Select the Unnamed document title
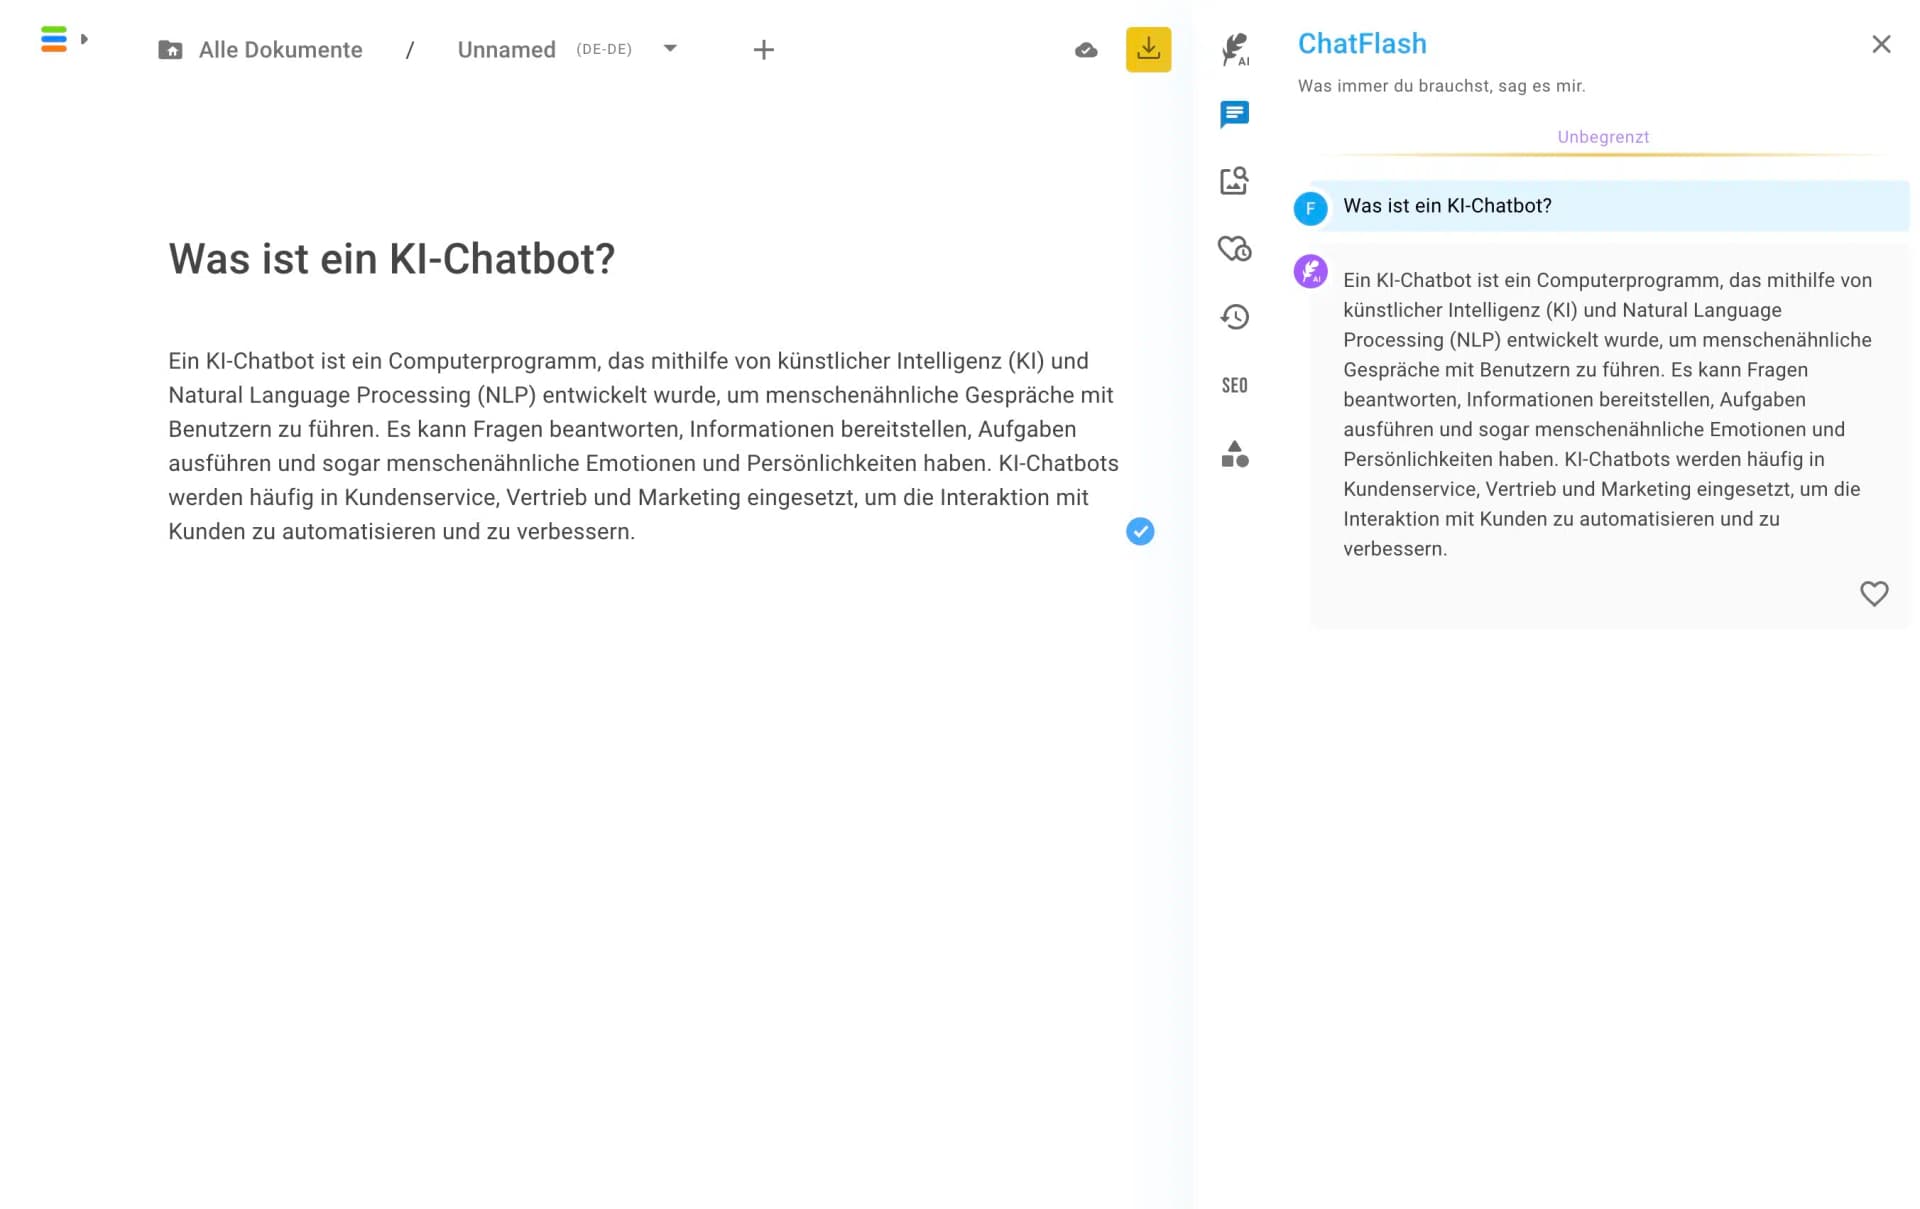Viewport: 1920px width, 1209px height. 505,49
